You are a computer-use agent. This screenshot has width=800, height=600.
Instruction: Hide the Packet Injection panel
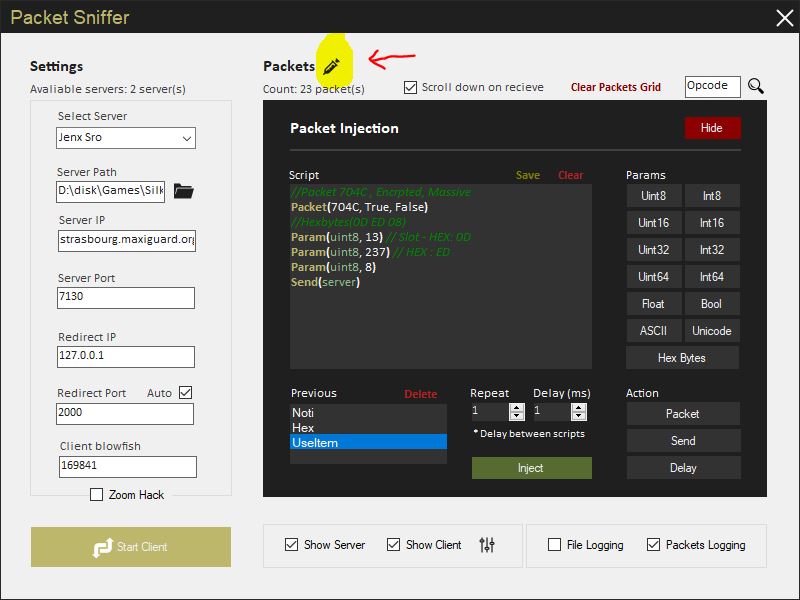(x=711, y=128)
